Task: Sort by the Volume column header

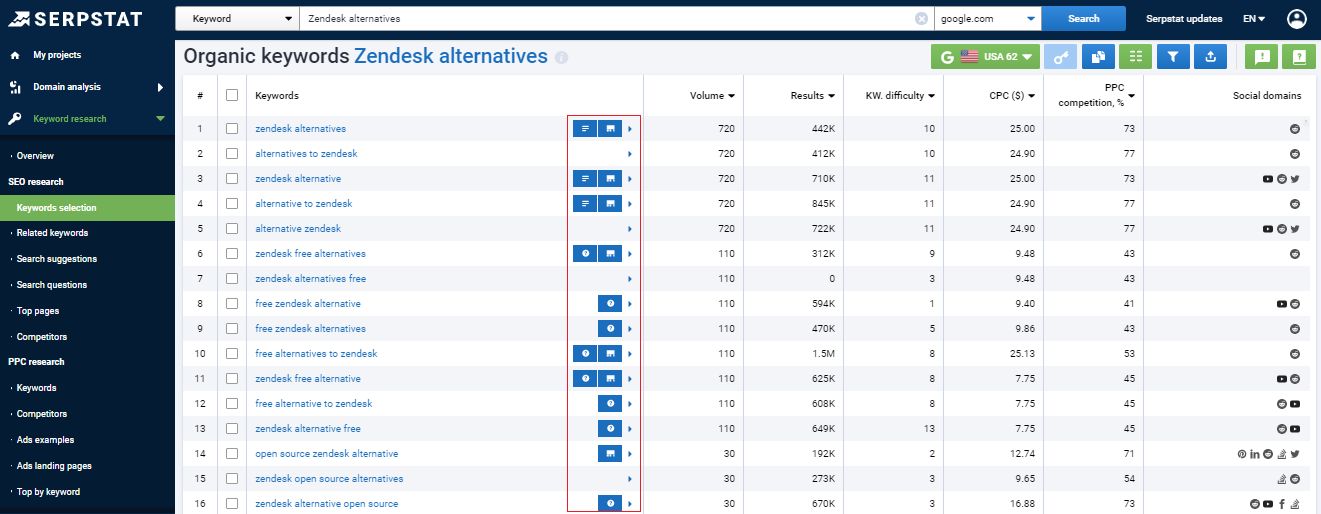Action: coord(712,96)
